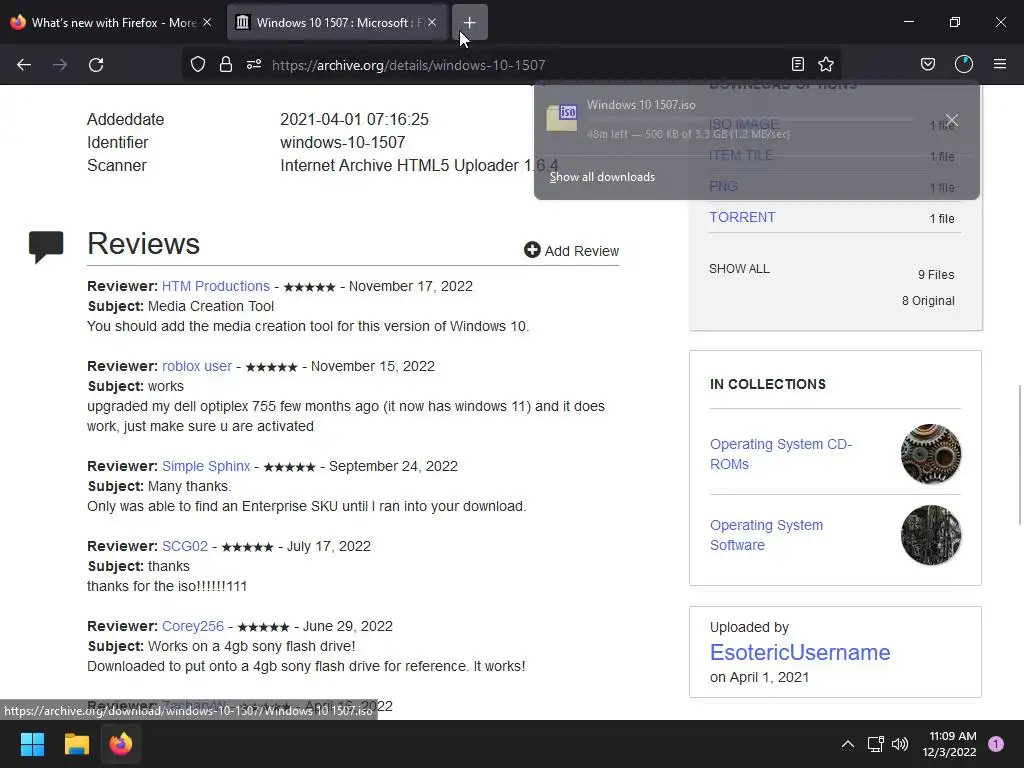
Task: Close the Windows 10 1507 tab
Action: point(432,22)
